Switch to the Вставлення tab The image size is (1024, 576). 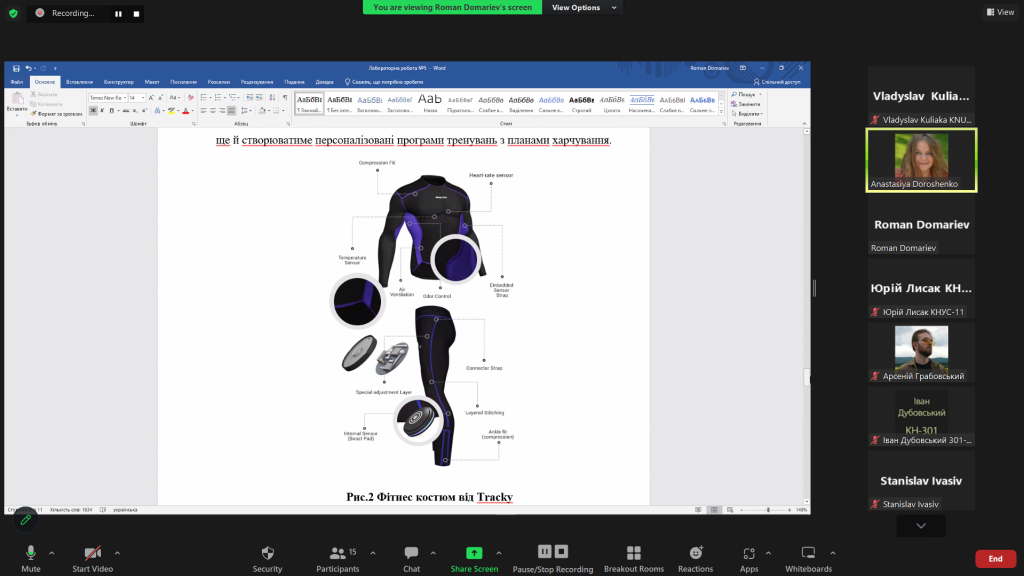point(79,82)
